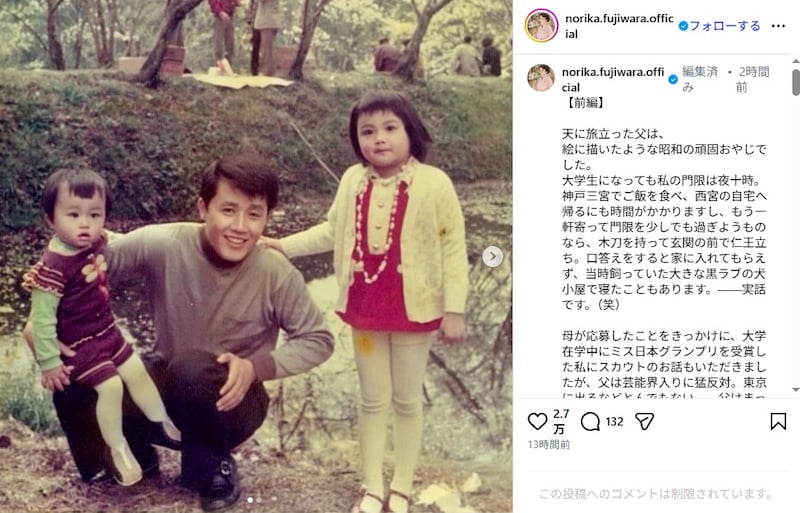Click caption scrollbar up arrow
Image resolution: width=800 pixels, height=513 pixels.
[795, 61]
